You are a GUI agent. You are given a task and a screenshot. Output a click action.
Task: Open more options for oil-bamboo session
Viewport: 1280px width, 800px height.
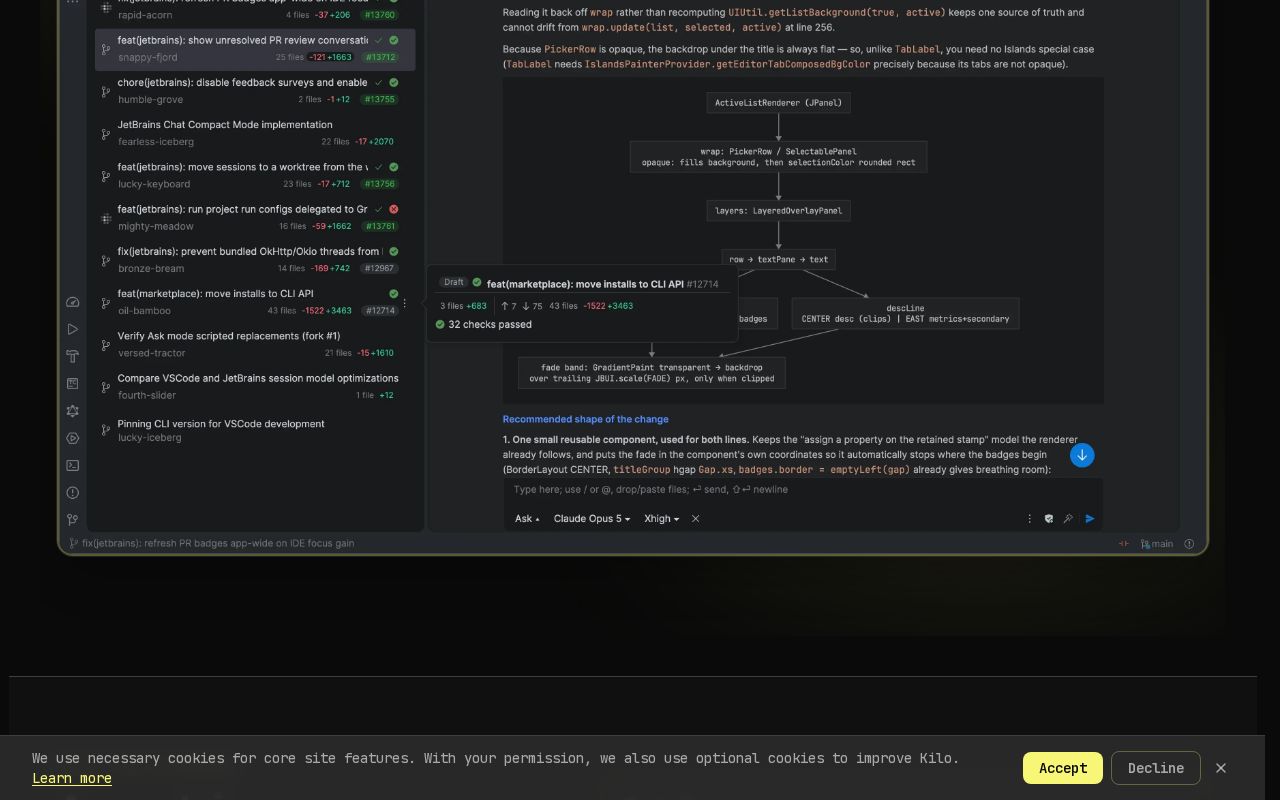pyautogui.click(x=404, y=302)
